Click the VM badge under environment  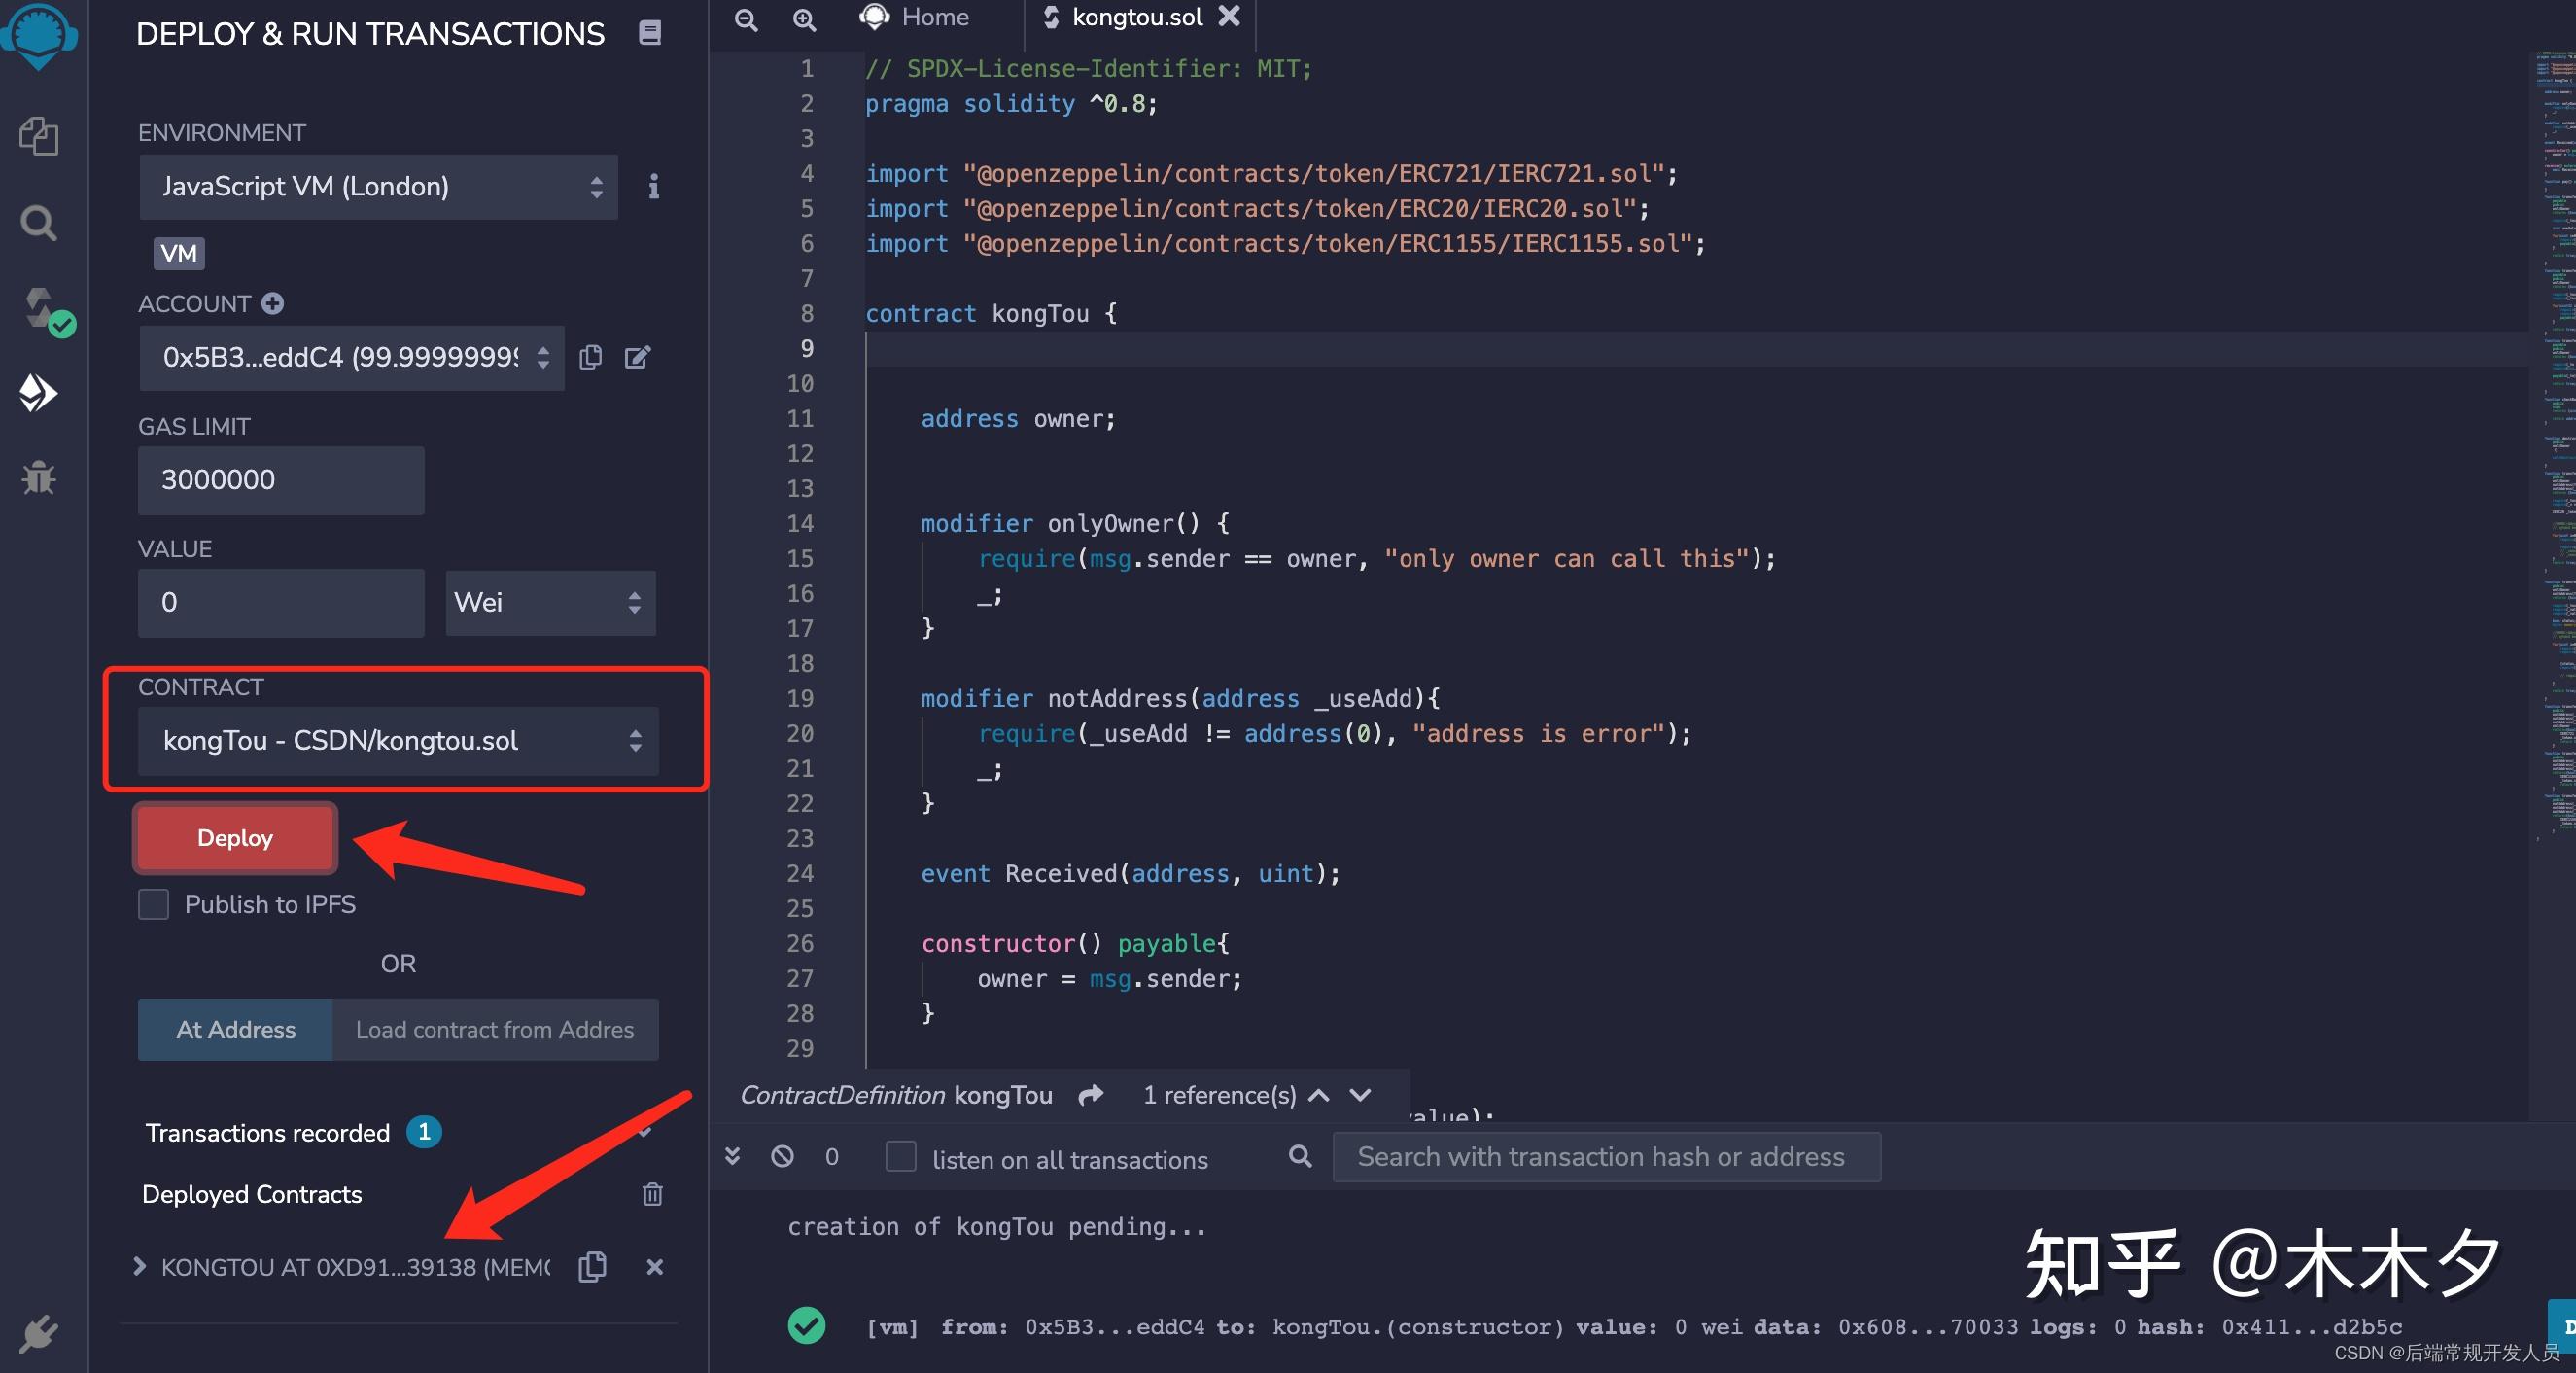tap(179, 253)
